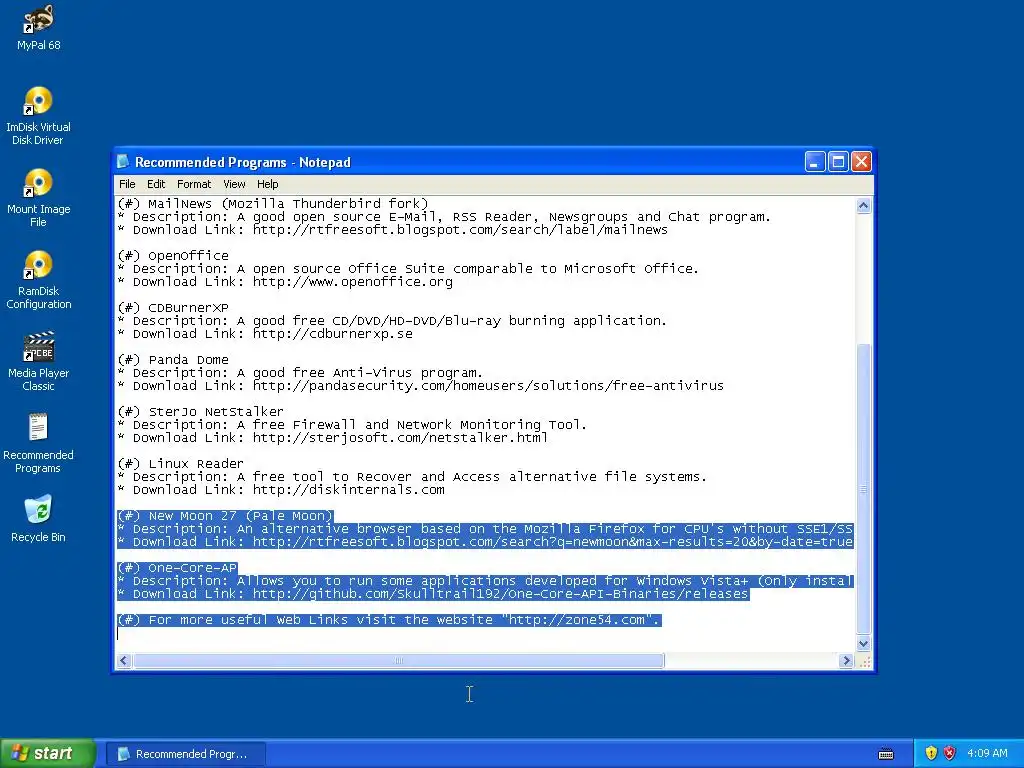
Task: Open the Notepad File menu
Action: (x=127, y=184)
